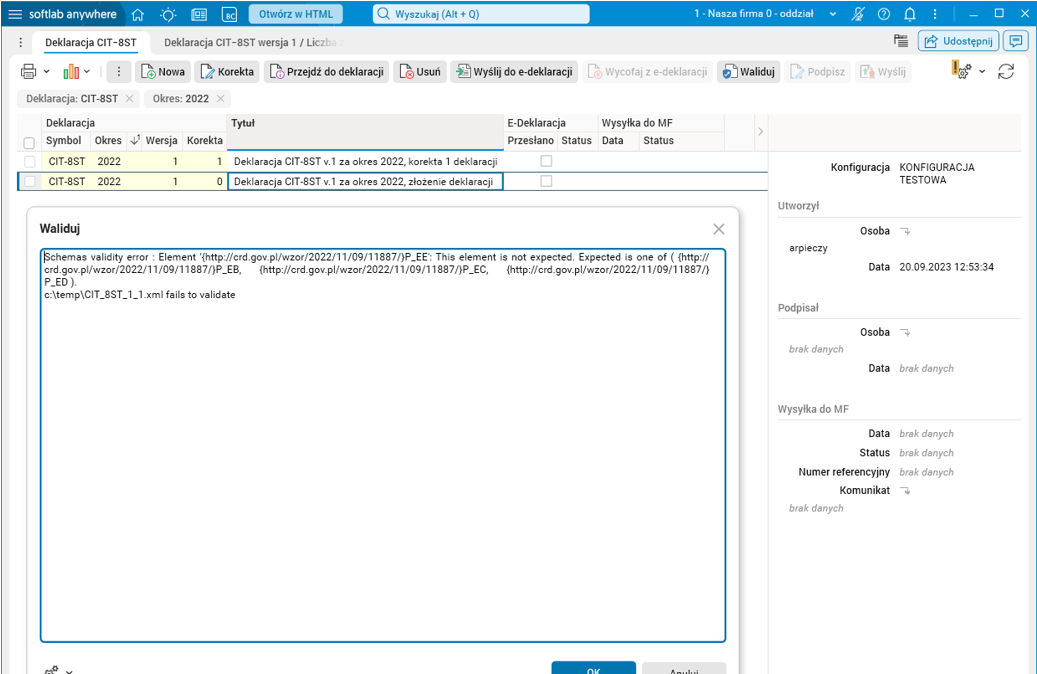Viewport: 1037px width, 674px height.
Task: Click the panel layout icon
Action: pyautogui.click(x=901, y=41)
